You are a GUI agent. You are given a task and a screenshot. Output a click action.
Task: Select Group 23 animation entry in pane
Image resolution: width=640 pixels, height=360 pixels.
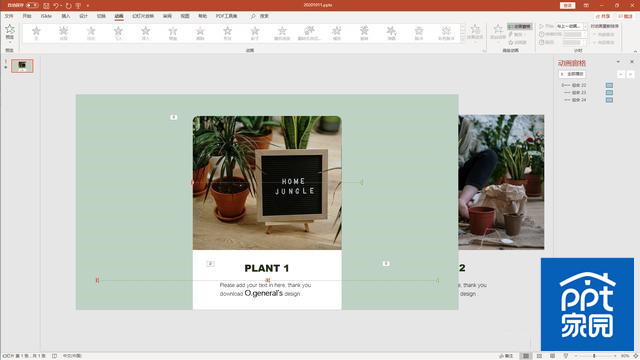[x=587, y=93]
